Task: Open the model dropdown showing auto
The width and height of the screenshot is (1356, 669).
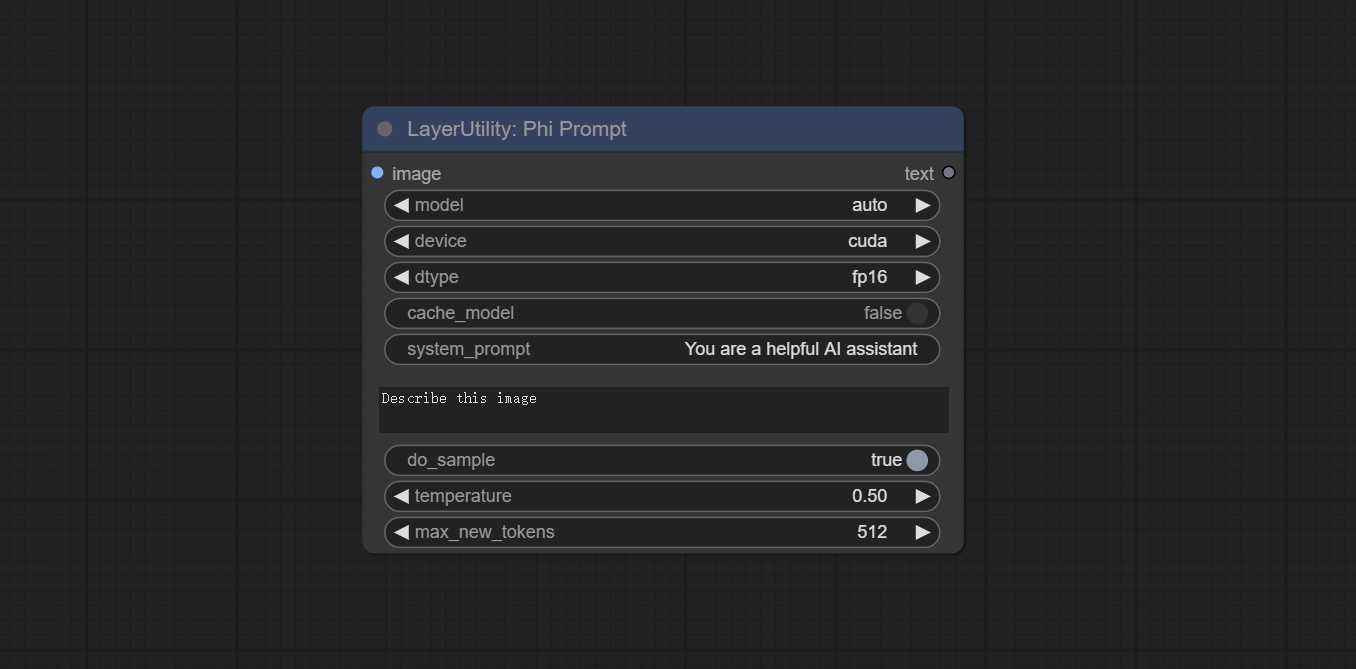Action: coord(662,205)
